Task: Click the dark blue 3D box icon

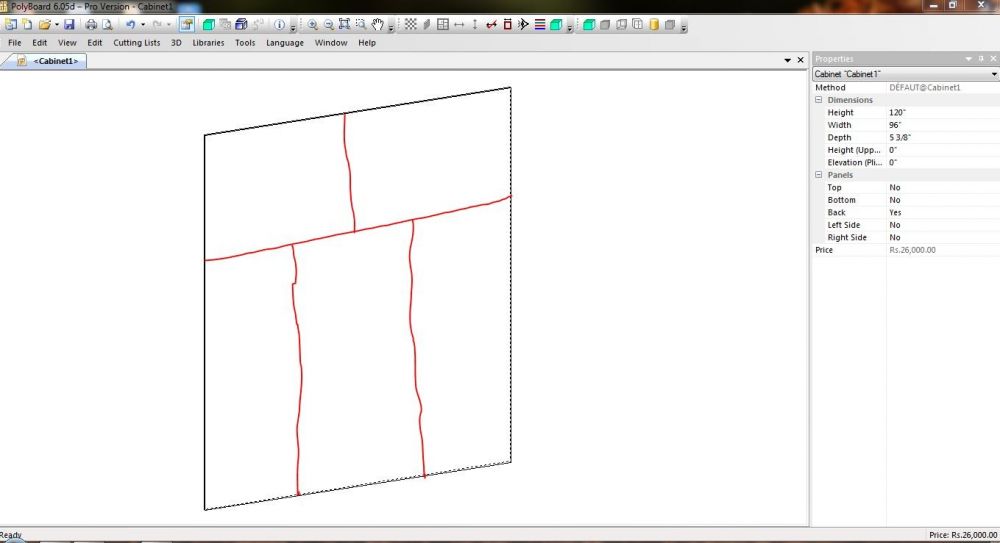Action: tap(241, 24)
